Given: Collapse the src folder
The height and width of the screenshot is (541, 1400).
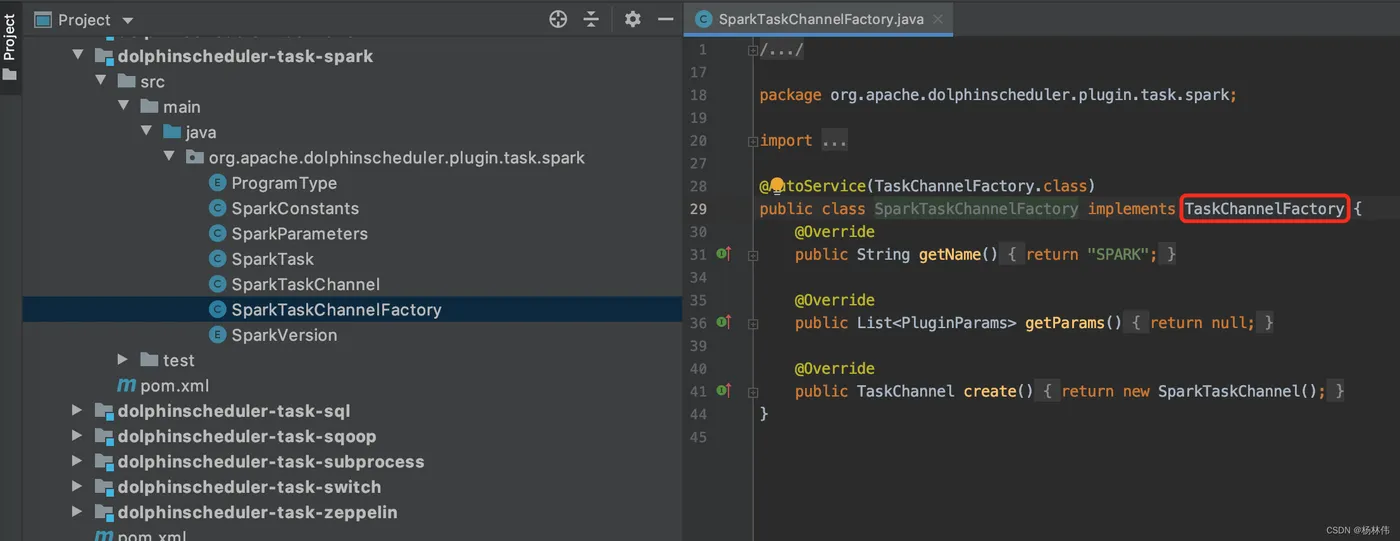Looking at the screenshot, I should 101,81.
